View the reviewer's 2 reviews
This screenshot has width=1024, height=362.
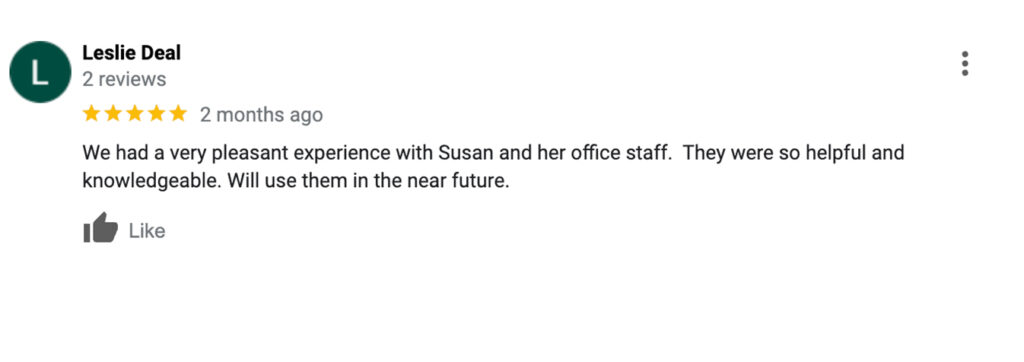tap(124, 80)
